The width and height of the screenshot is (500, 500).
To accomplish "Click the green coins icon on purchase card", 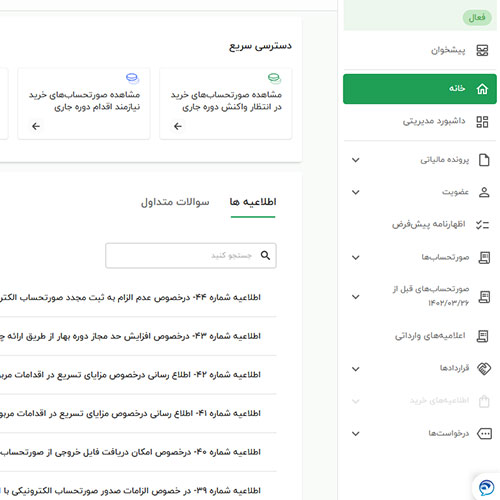I will [x=274, y=78].
